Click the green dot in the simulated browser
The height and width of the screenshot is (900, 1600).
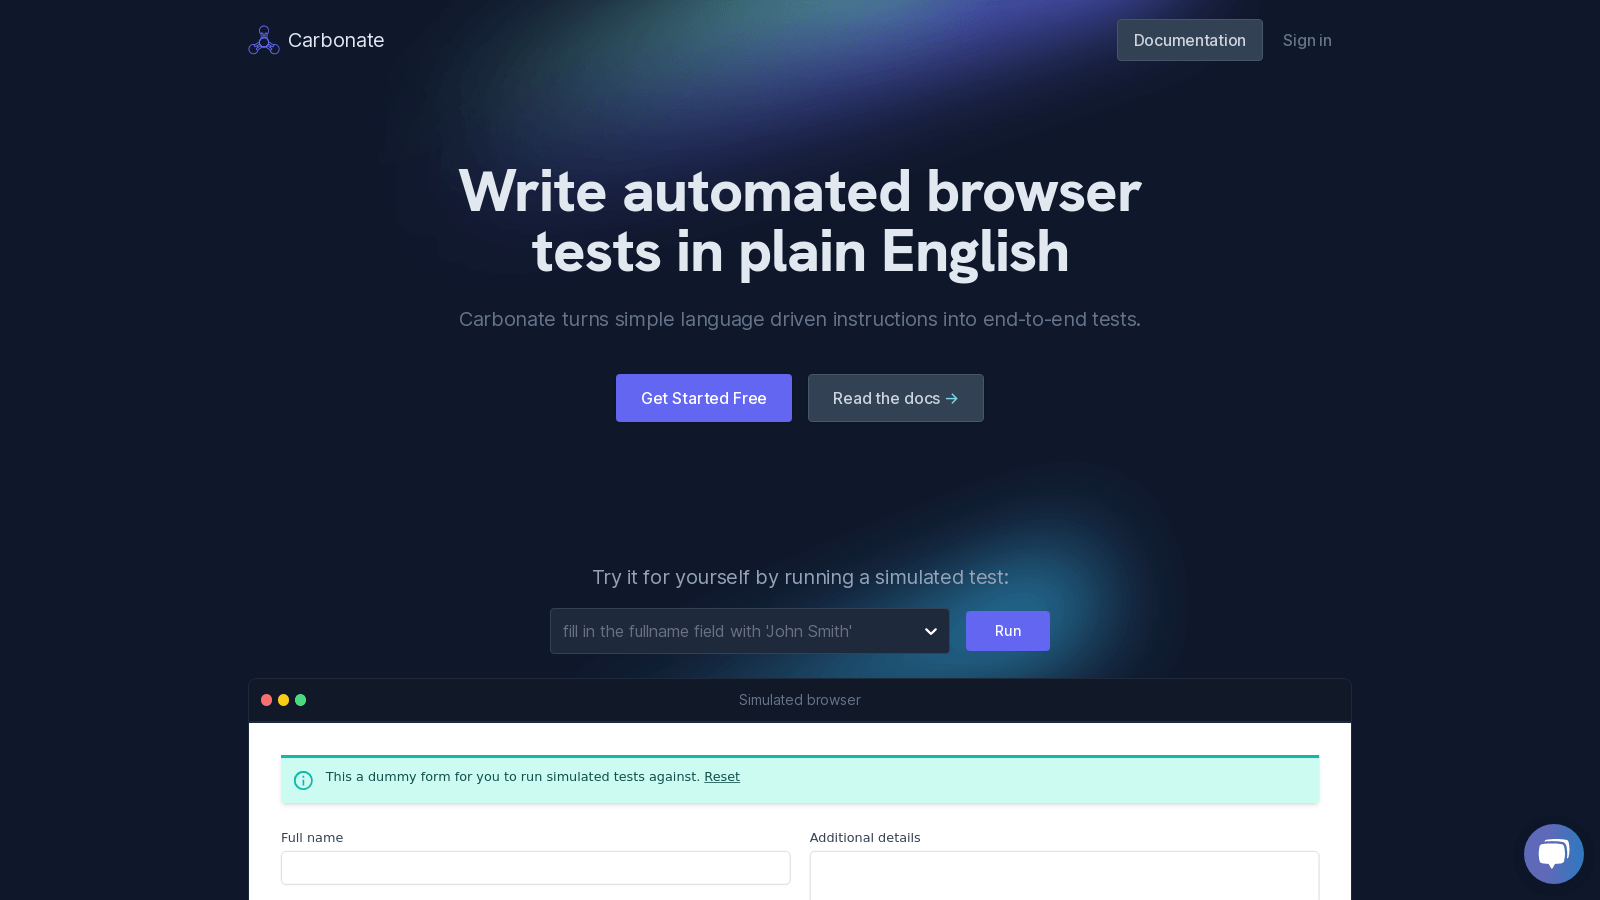tap(301, 700)
